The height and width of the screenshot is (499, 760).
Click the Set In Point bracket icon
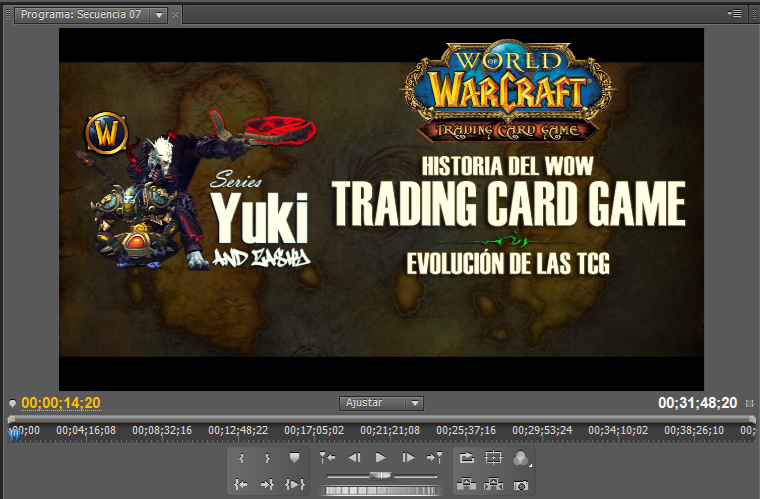click(x=241, y=458)
